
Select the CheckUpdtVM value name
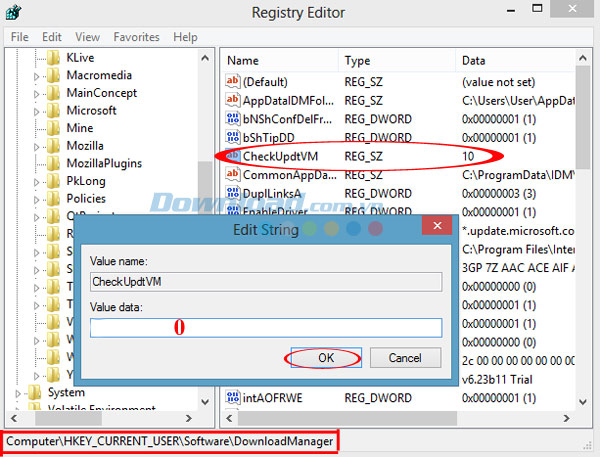(280, 156)
